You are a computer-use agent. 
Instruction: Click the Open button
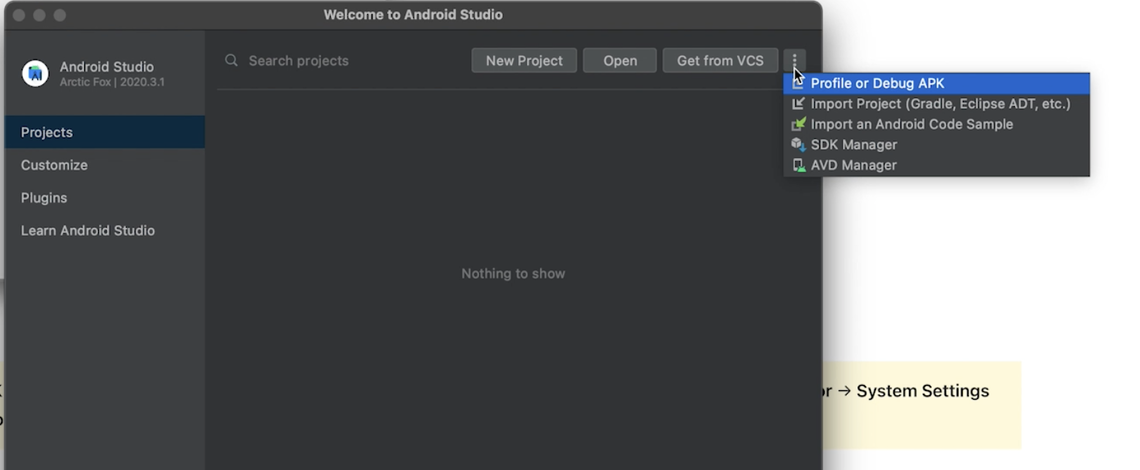[x=620, y=60]
